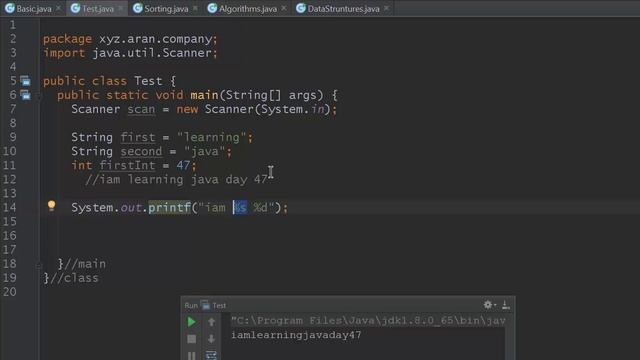Click 'import' keyword on line 3

[64, 53]
